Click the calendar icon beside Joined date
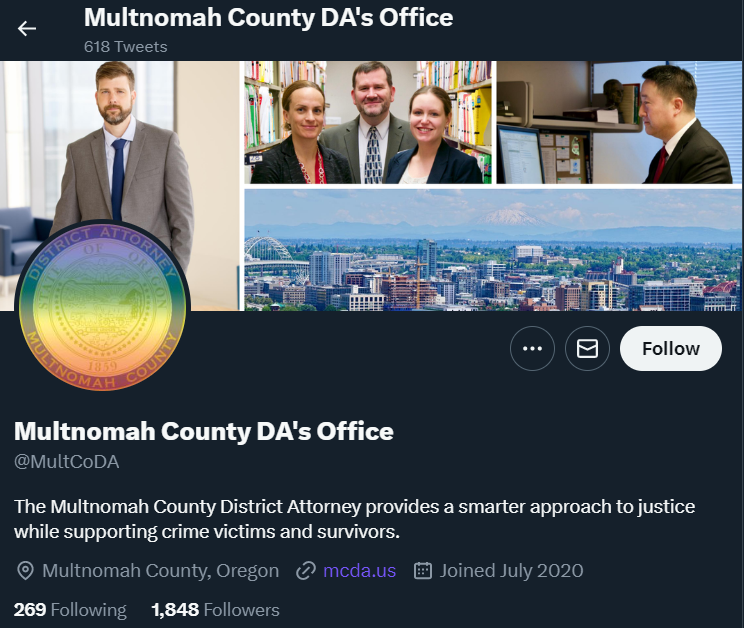This screenshot has width=744, height=628. (x=423, y=571)
